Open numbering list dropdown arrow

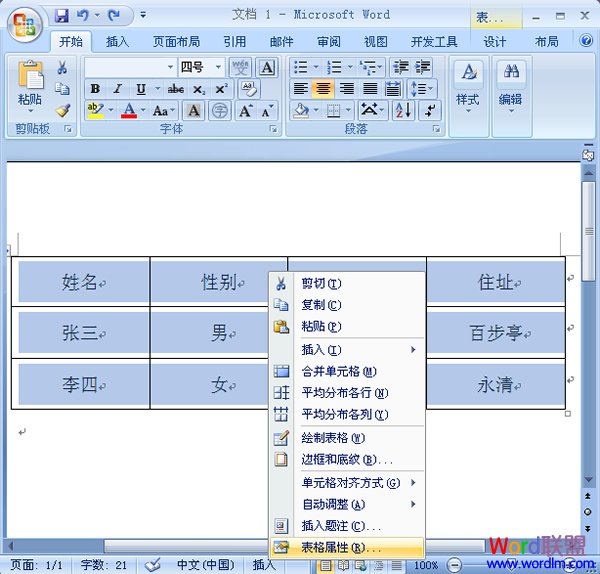tap(350, 67)
